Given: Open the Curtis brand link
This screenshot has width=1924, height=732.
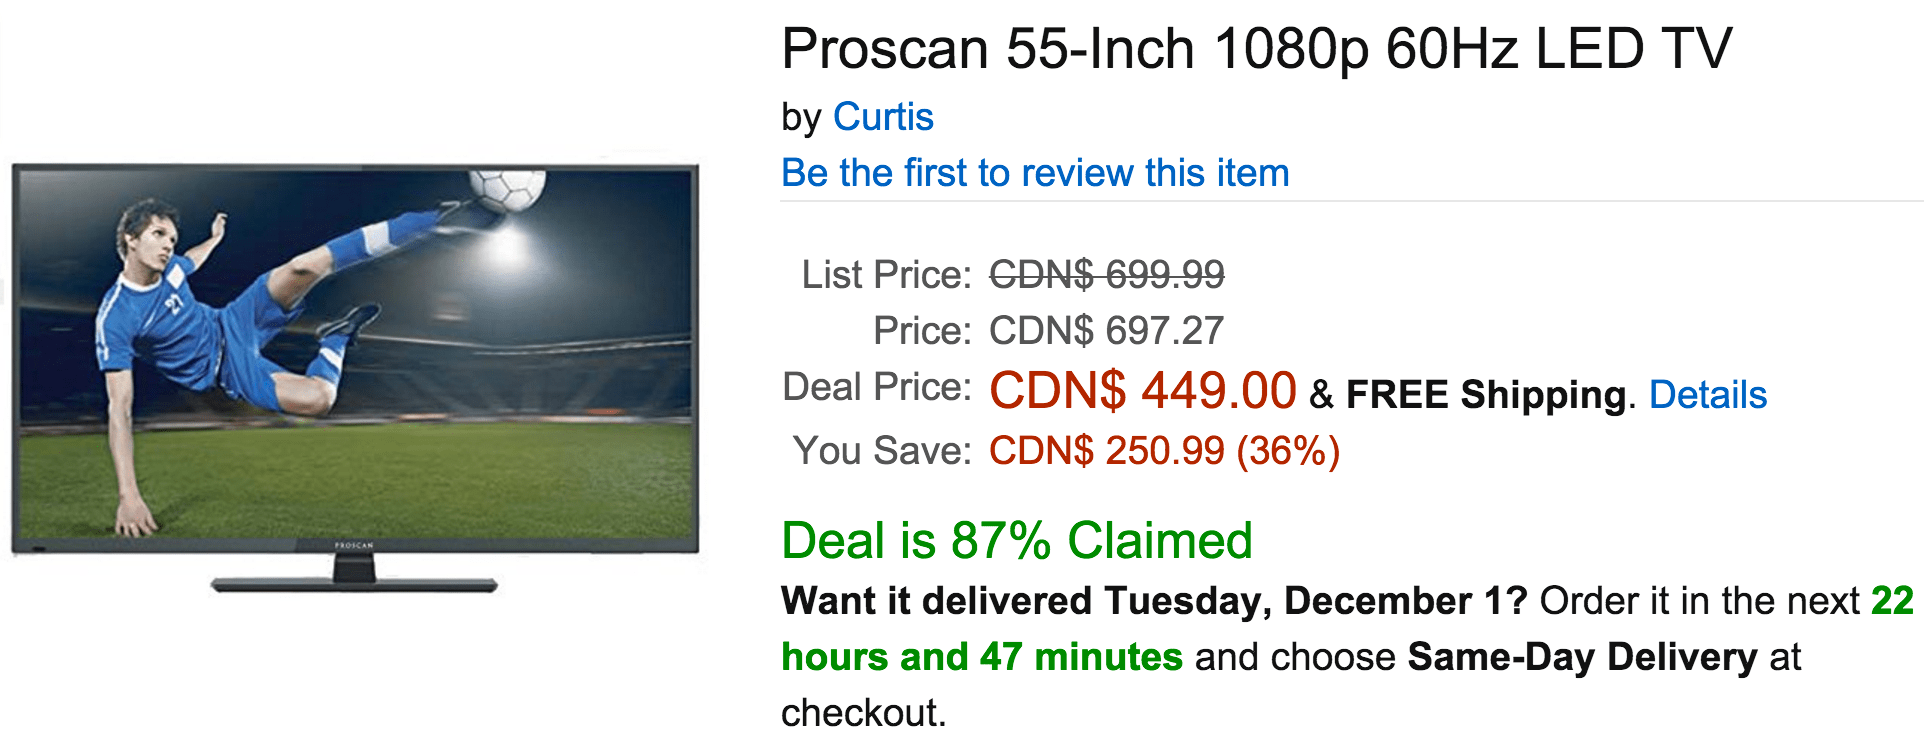Looking at the screenshot, I should pos(883,117).
